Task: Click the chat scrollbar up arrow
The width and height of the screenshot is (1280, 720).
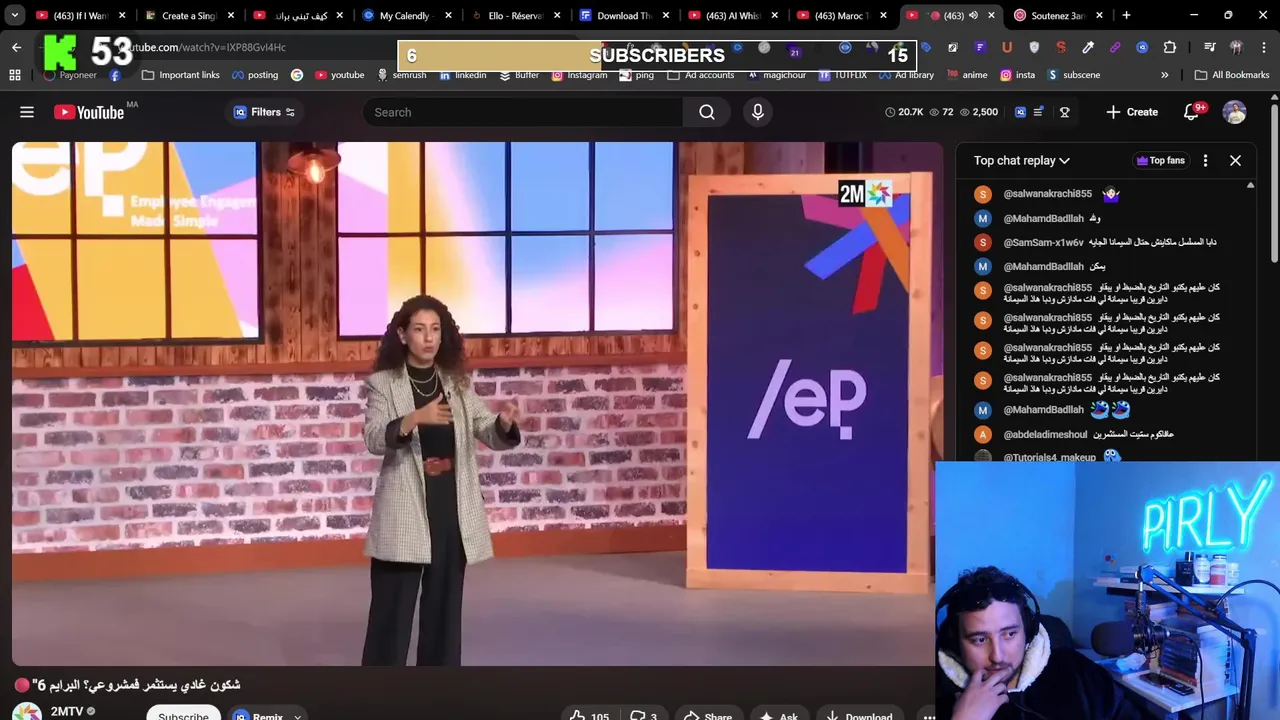Action: 1250,186
